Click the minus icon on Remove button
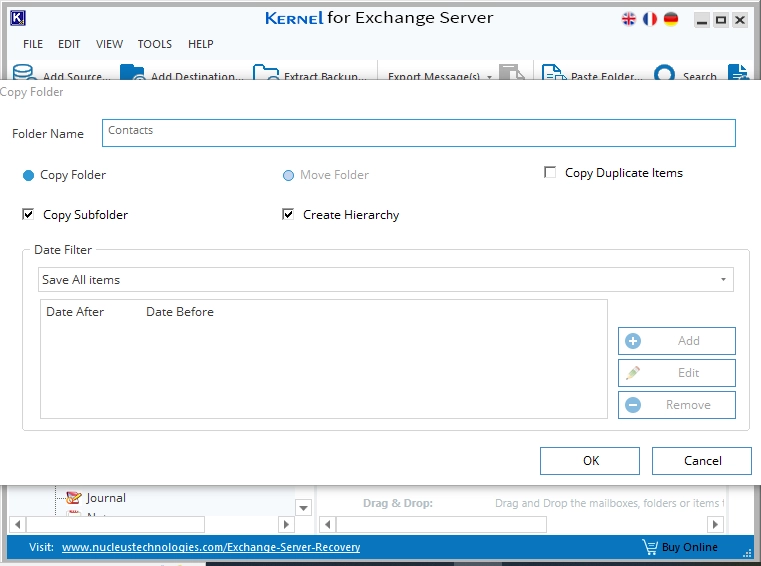 (633, 405)
